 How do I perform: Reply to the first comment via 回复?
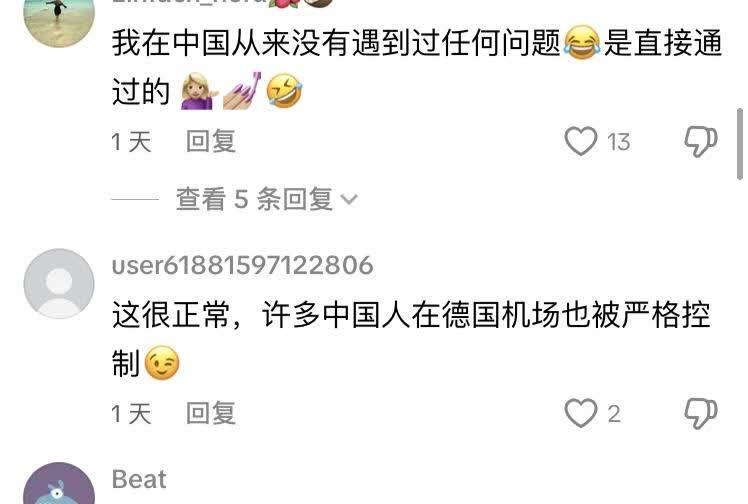click(x=210, y=142)
